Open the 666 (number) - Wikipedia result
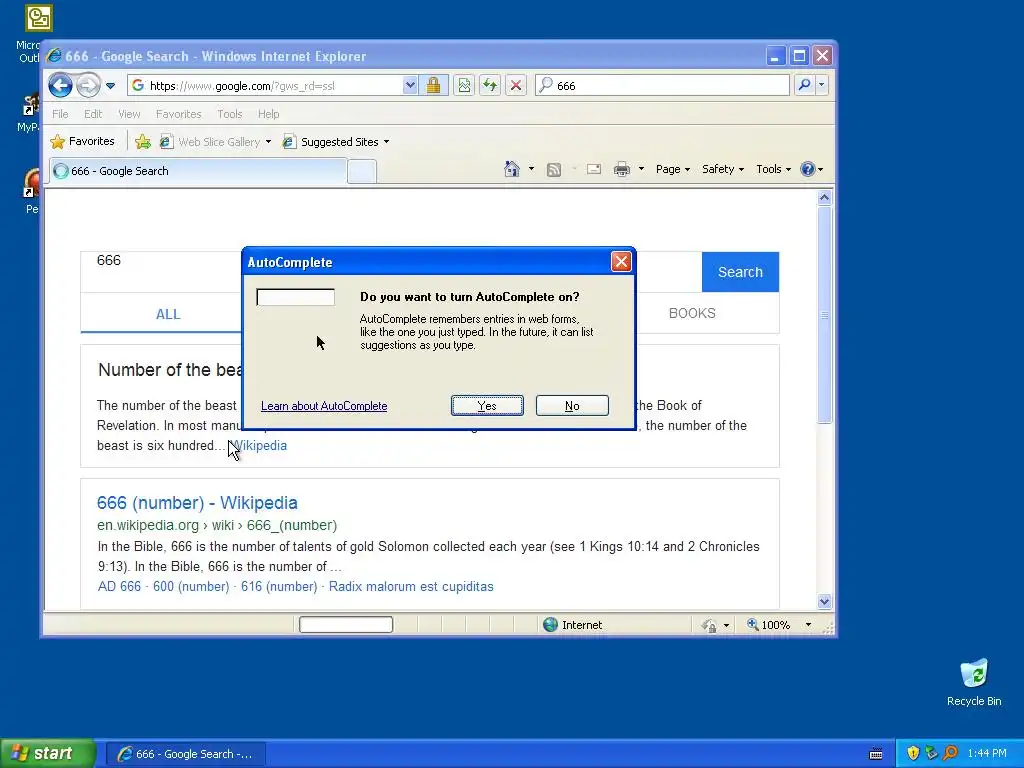Viewport: 1024px width, 768px height. coord(197,503)
